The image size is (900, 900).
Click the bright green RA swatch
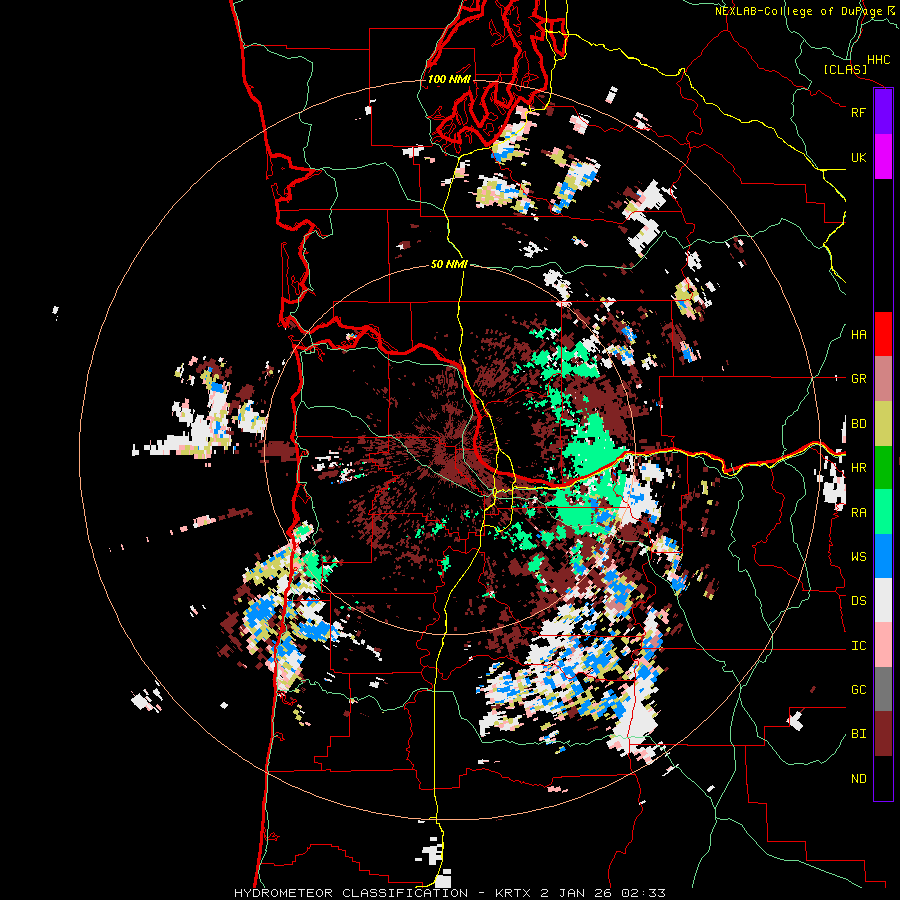point(883,512)
